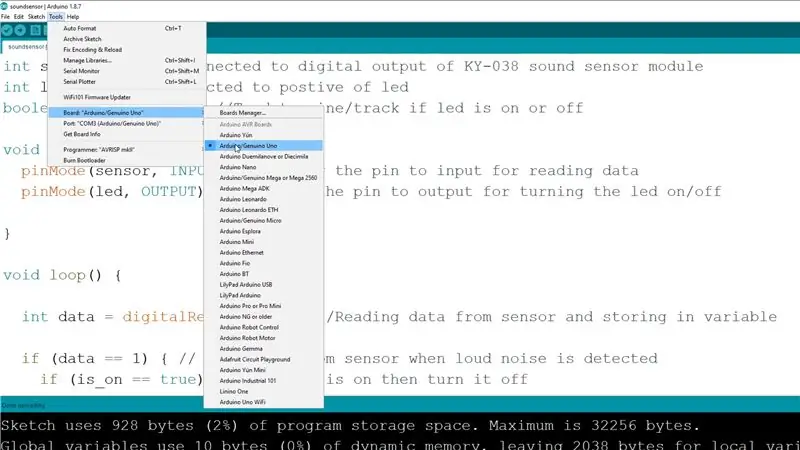The height and width of the screenshot is (450, 800).
Task: Select Arduino Uno WiFi board
Action: click(263, 403)
